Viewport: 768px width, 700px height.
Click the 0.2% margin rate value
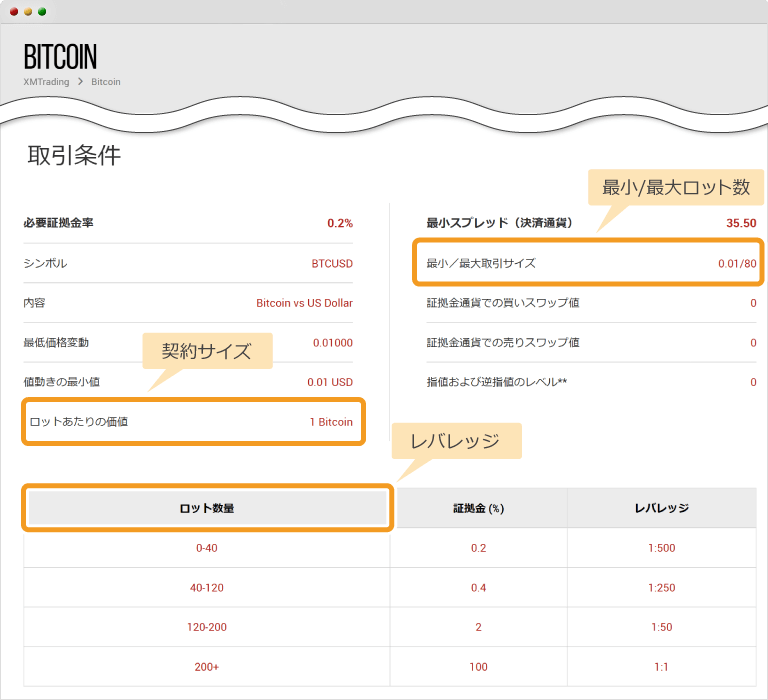click(340, 223)
